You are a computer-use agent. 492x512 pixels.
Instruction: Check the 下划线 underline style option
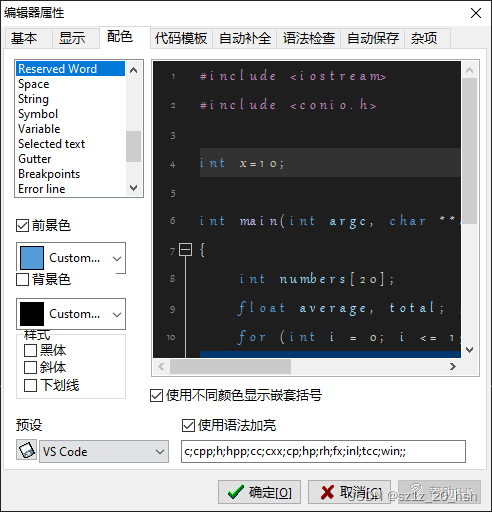(30, 385)
